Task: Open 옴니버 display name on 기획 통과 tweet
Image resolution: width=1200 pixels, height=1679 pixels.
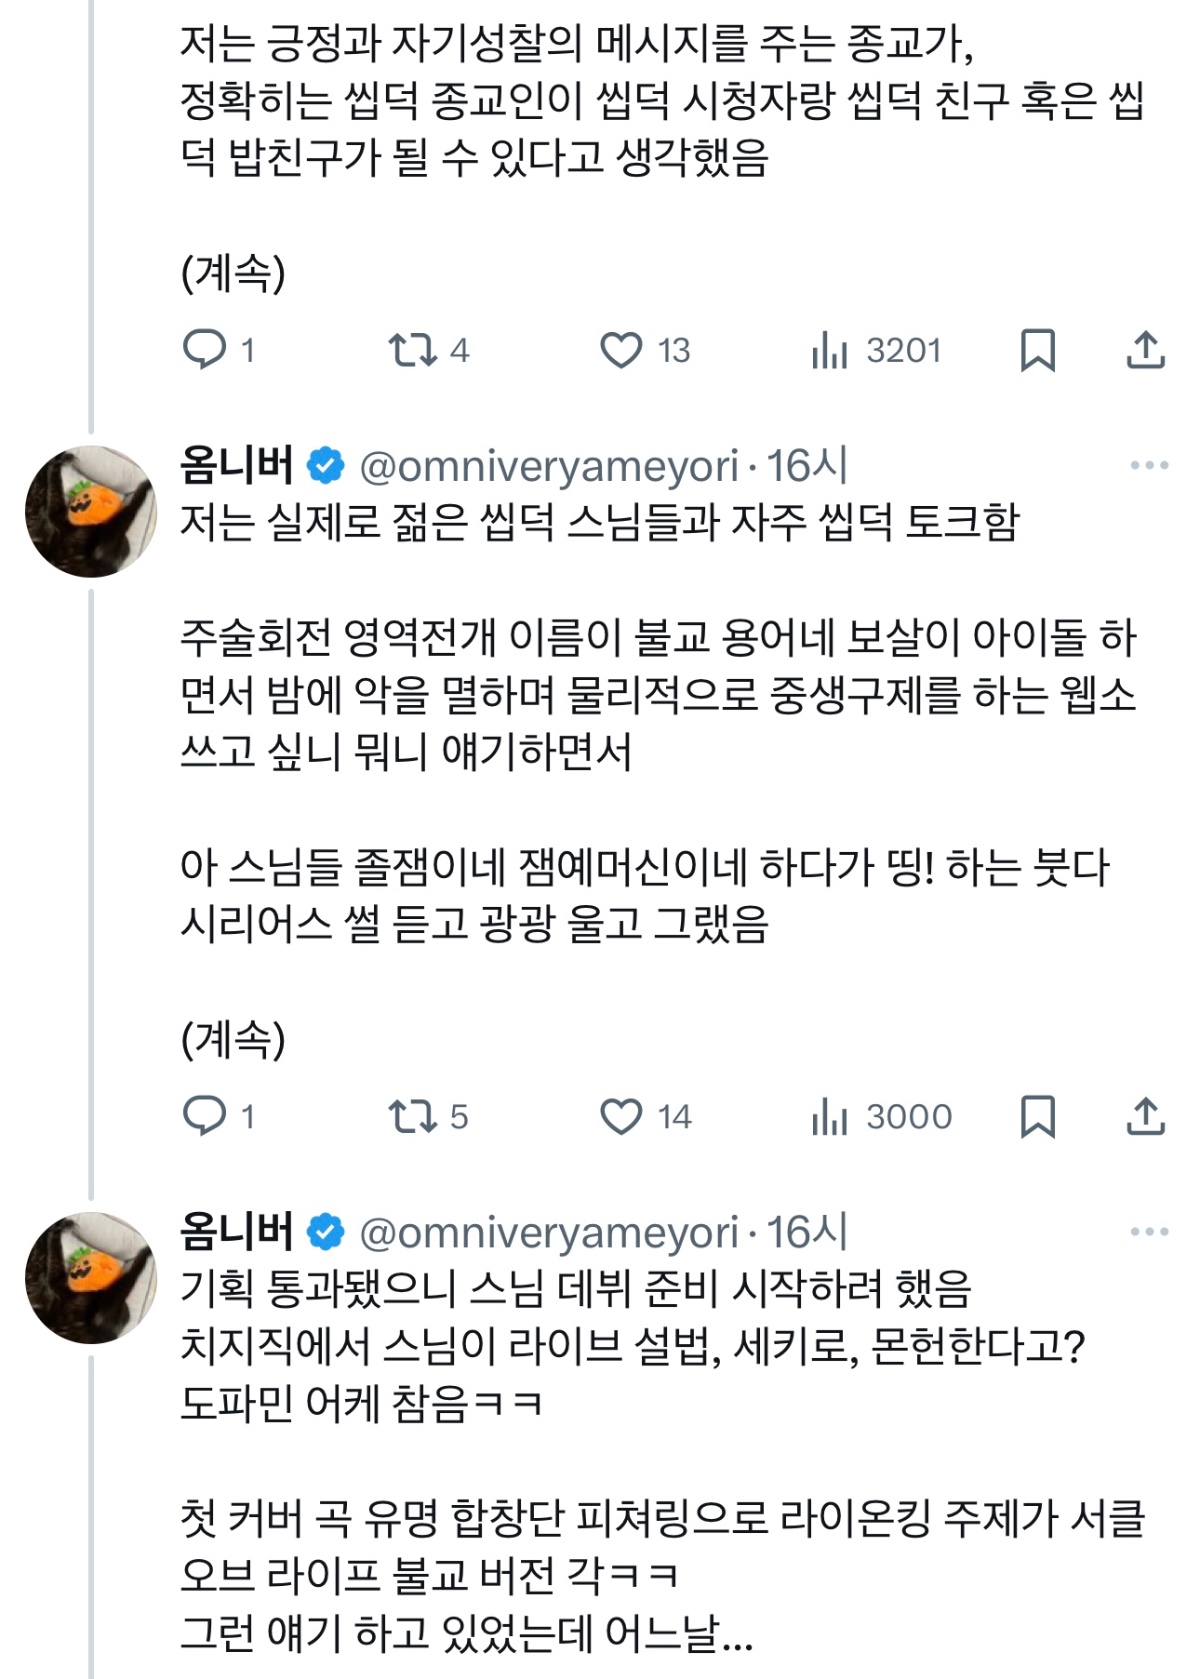Action: click(x=236, y=1232)
